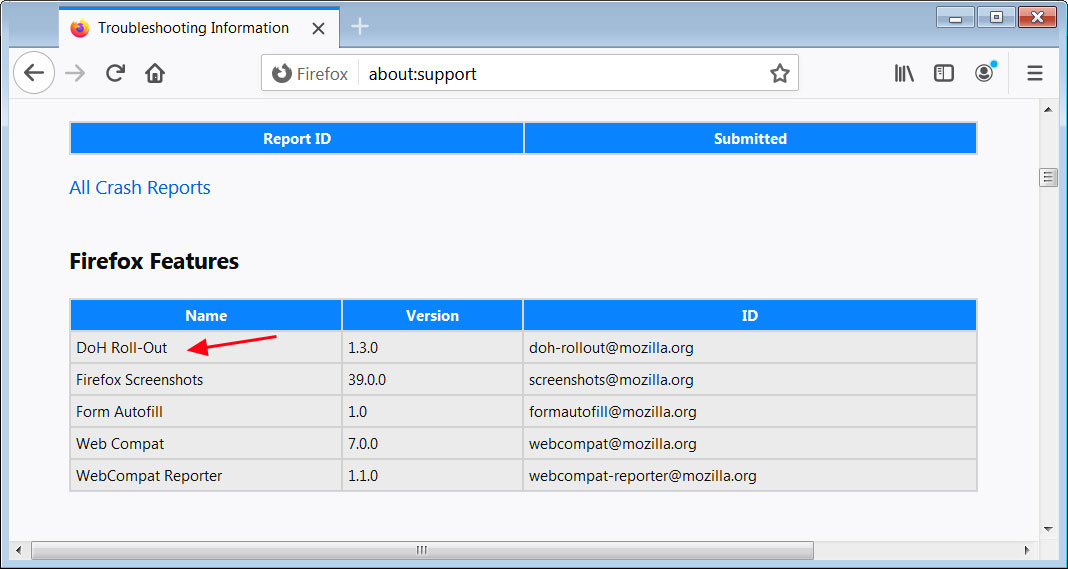1068x569 pixels.
Task: Minimize the Firefox window
Action: coord(955,18)
